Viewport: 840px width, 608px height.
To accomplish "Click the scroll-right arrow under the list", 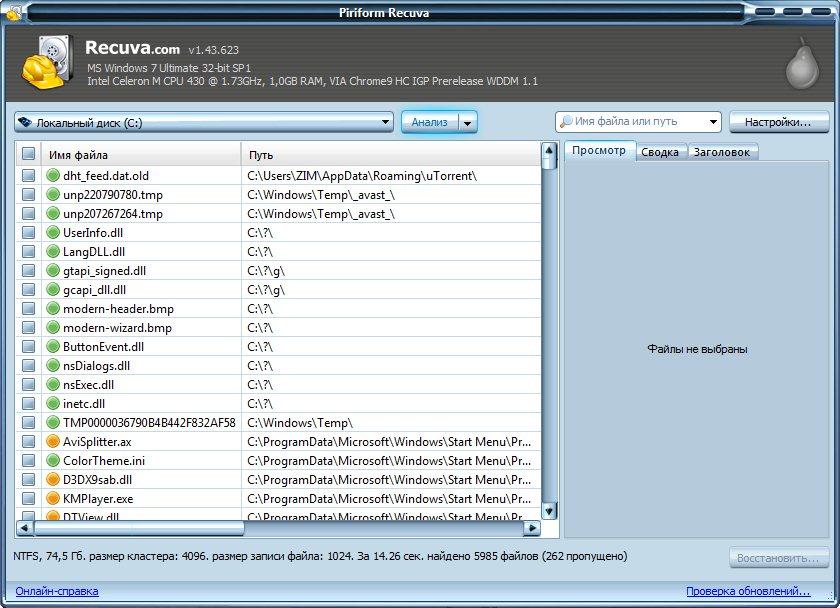I will pyautogui.click(x=531, y=528).
